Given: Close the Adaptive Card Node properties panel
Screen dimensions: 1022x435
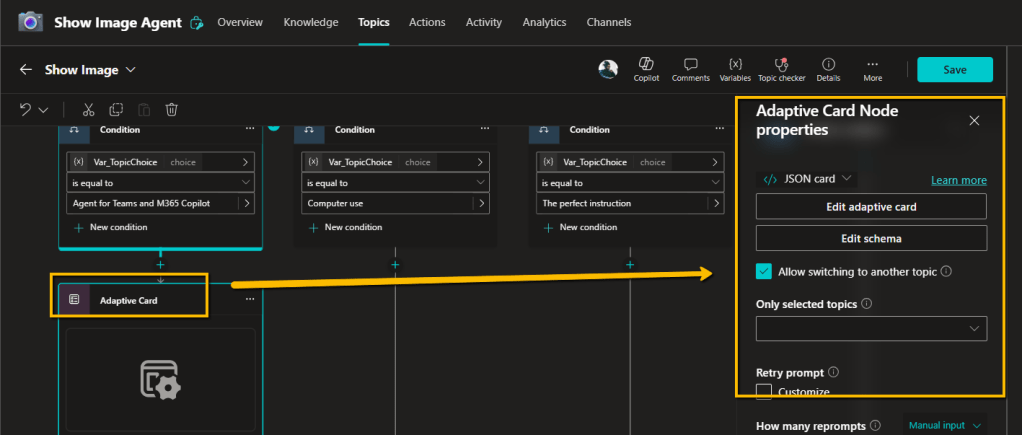Looking at the screenshot, I should pos(974,121).
